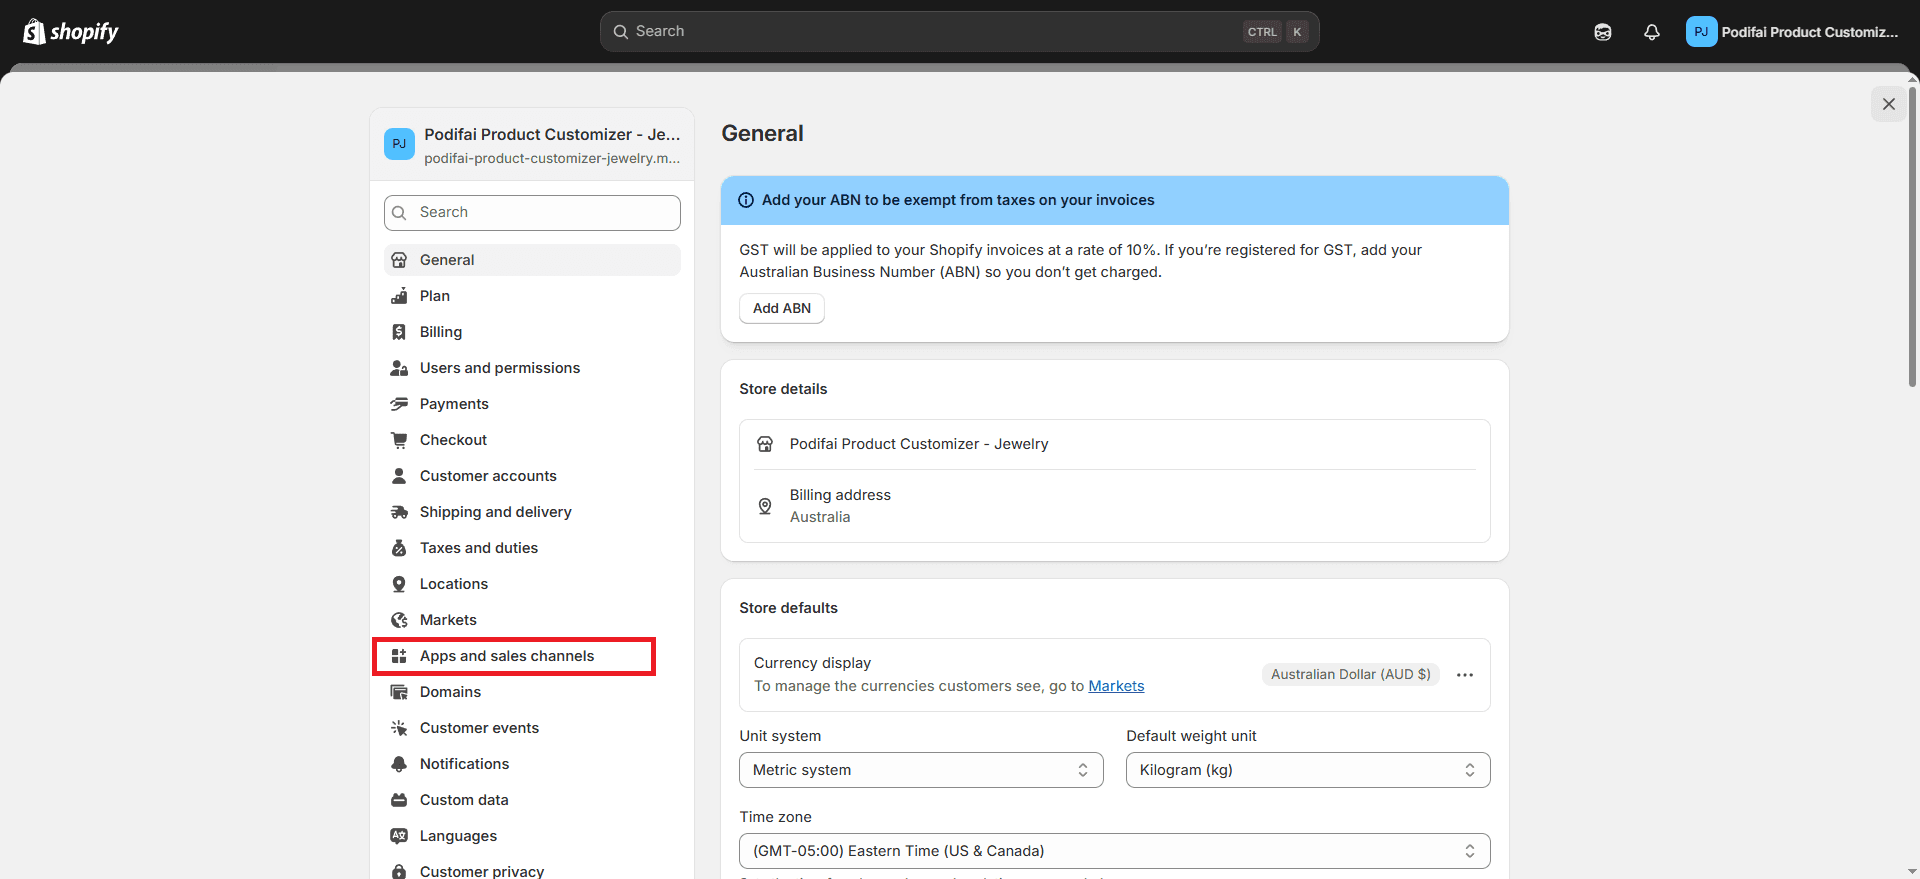The image size is (1920, 879).
Task: Open Languages settings
Action: (x=532, y=836)
